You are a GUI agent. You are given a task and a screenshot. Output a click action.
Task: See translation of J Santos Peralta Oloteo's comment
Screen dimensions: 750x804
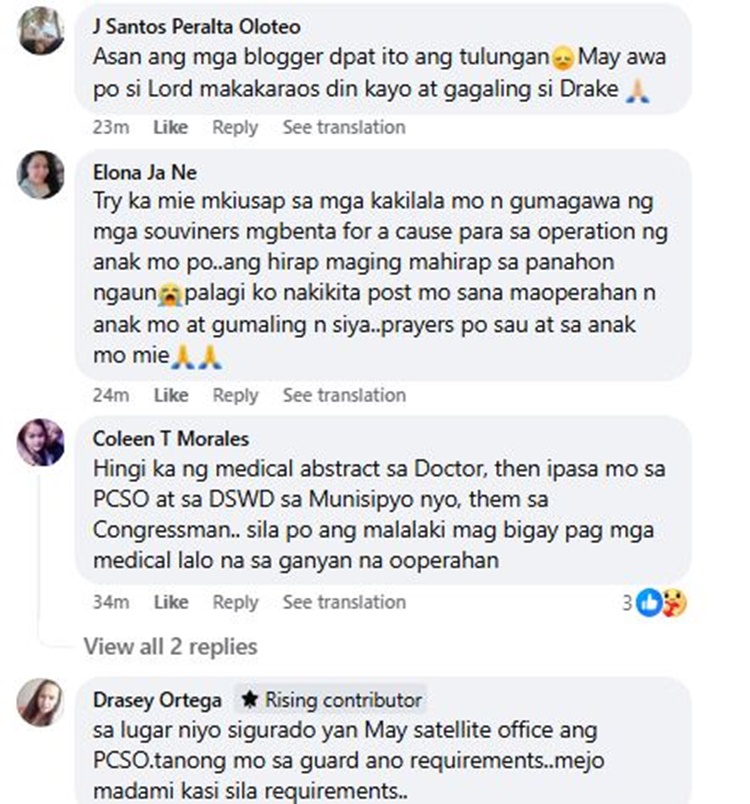344,127
